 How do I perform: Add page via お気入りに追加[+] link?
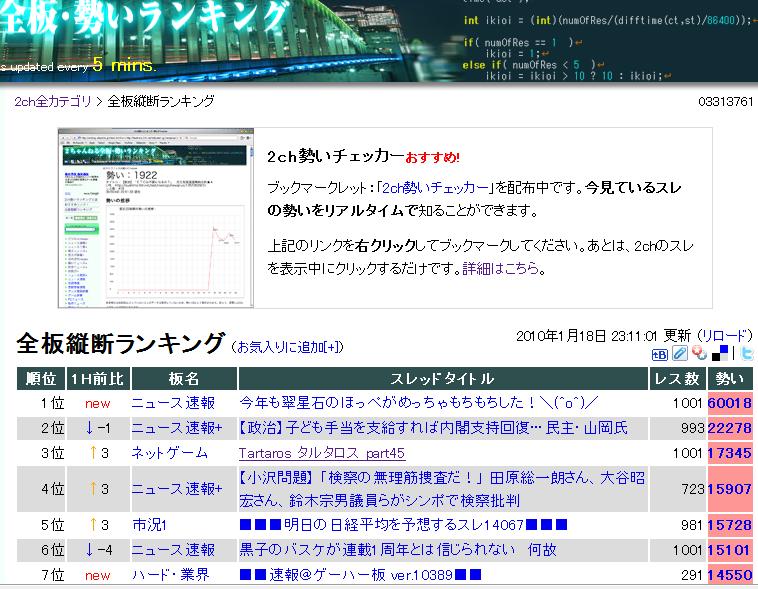(287, 347)
